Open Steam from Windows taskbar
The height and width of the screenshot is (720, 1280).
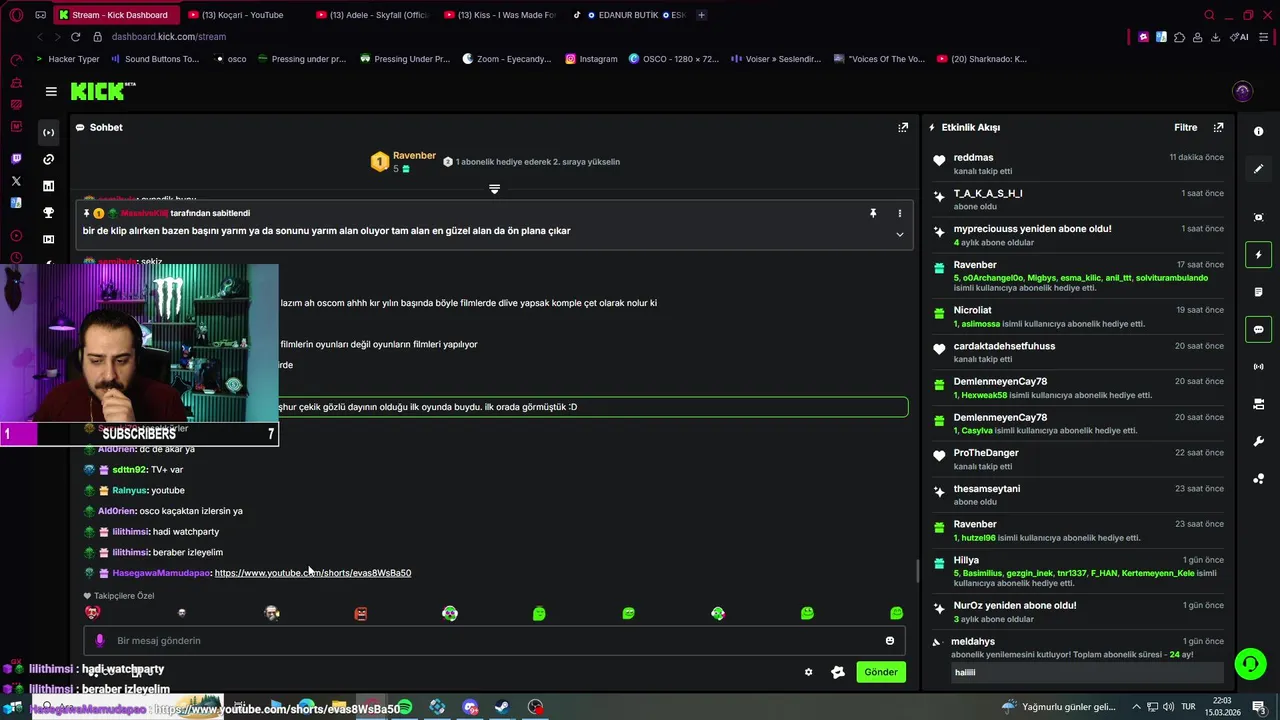(x=502, y=707)
